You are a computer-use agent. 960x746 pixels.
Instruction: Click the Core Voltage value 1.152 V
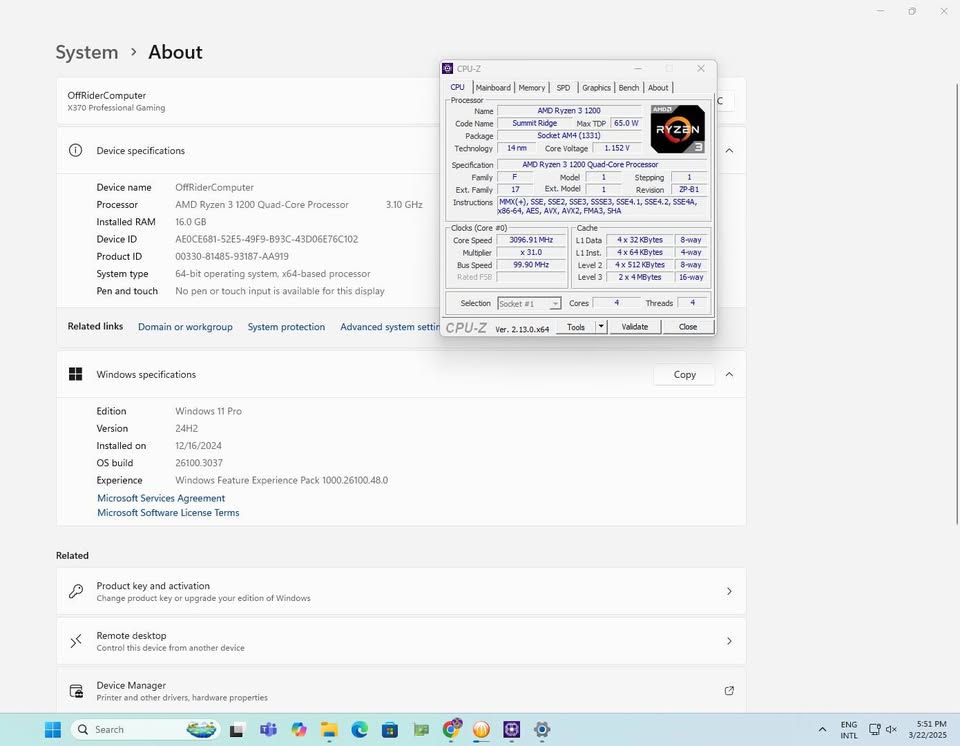617,148
